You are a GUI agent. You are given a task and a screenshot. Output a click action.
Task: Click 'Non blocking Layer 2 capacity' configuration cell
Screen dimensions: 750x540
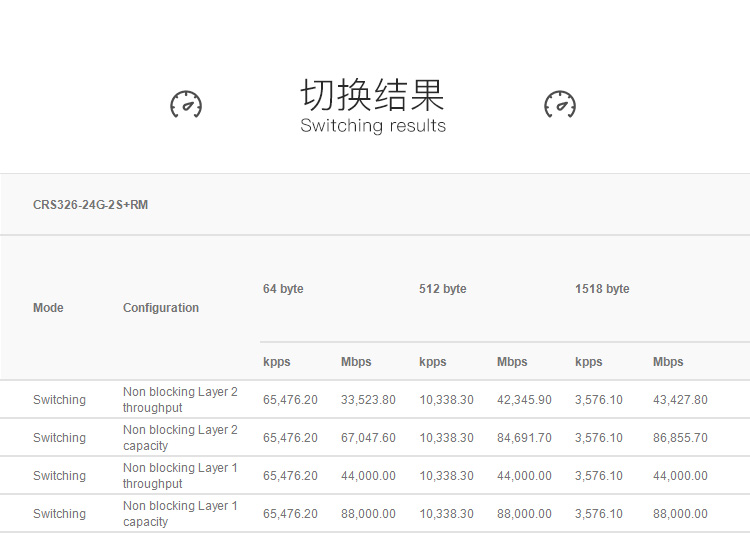[x=180, y=438]
